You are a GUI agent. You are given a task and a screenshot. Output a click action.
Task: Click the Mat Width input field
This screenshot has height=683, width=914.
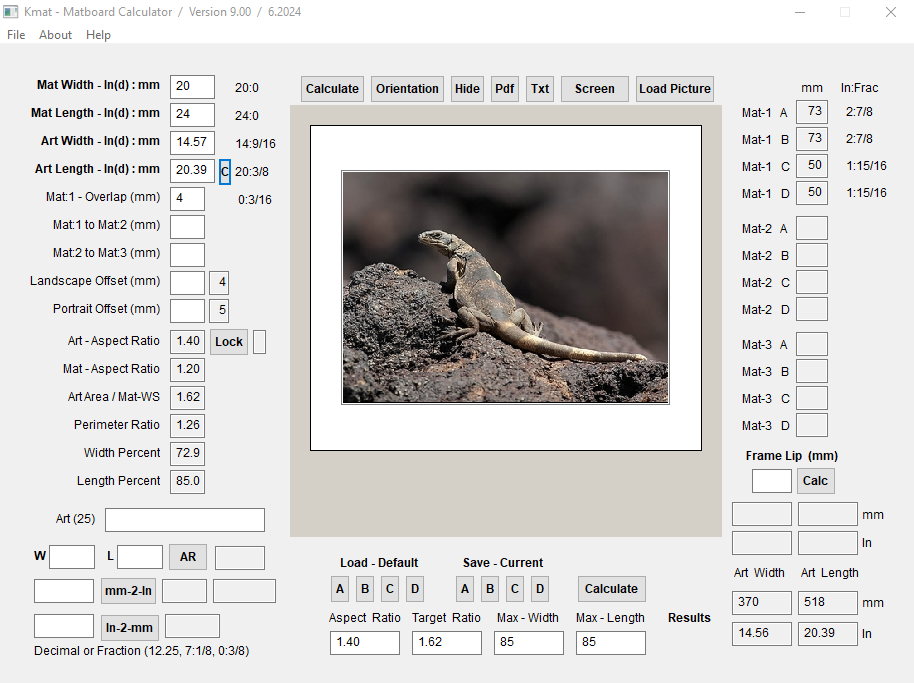point(192,87)
